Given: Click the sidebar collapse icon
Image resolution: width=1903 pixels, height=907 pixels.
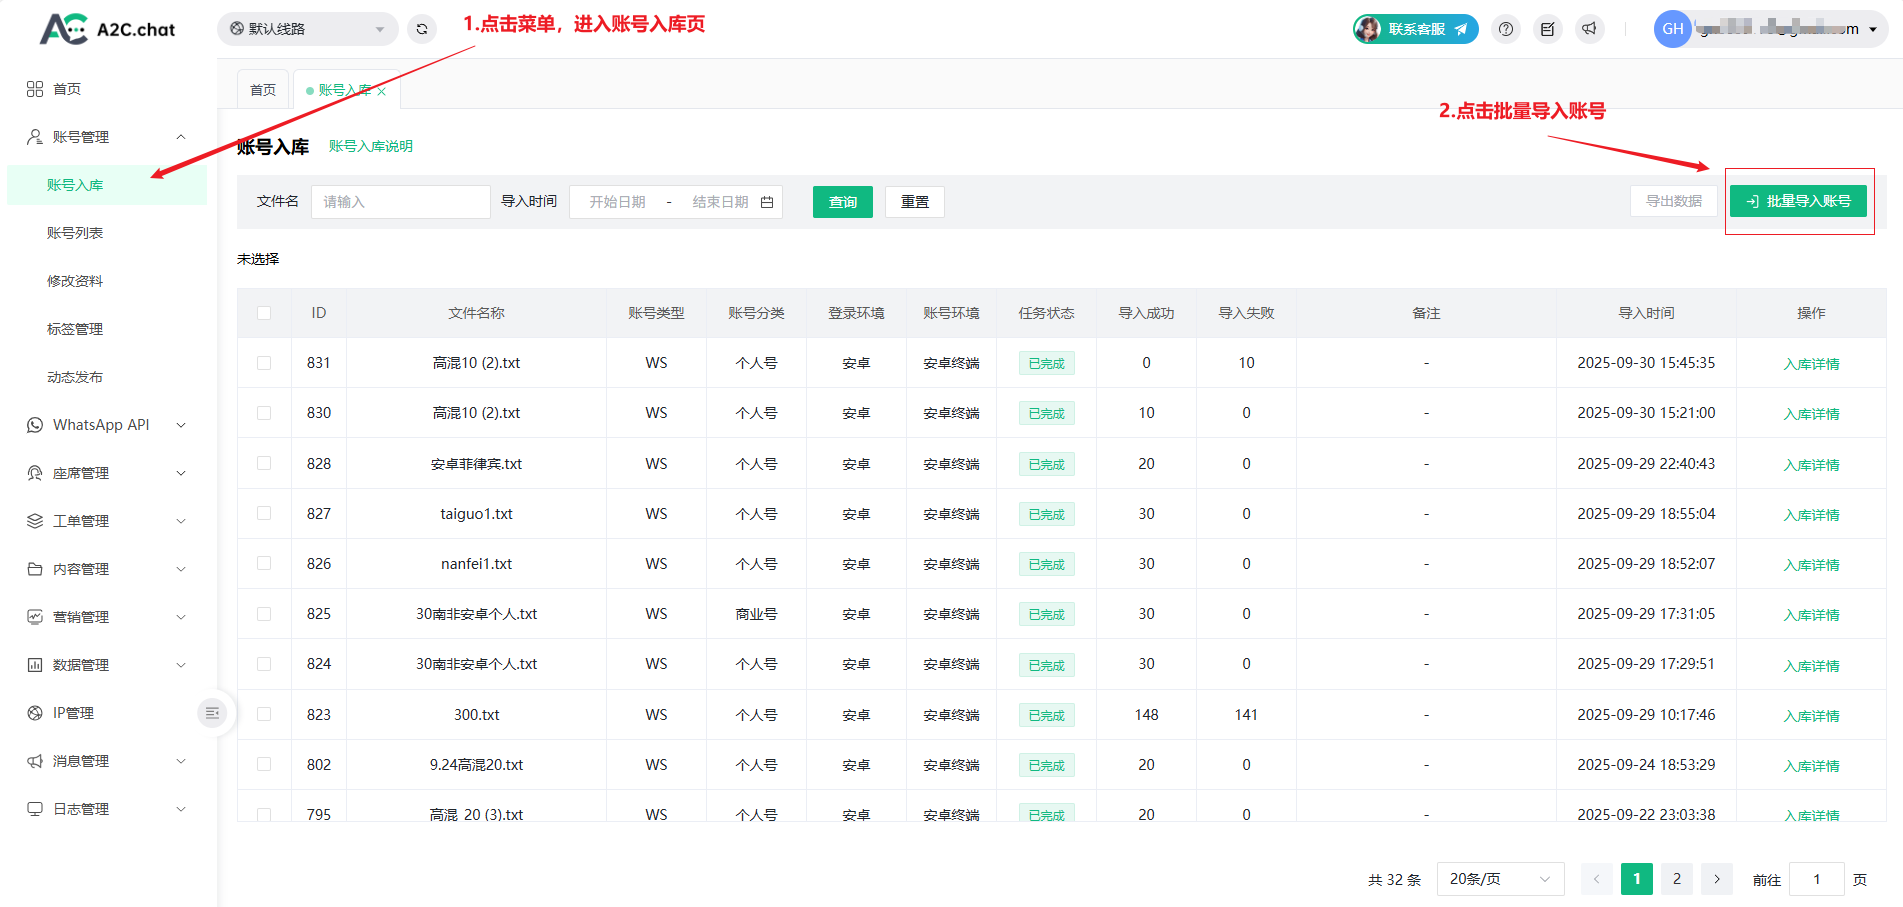Looking at the screenshot, I should (212, 713).
